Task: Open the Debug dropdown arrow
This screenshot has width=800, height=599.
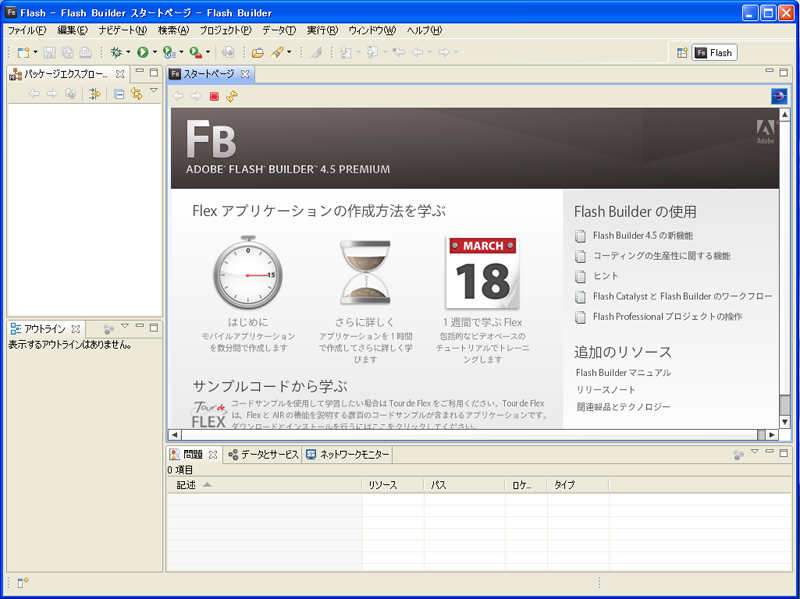Action: pyautogui.click(x=128, y=52)
